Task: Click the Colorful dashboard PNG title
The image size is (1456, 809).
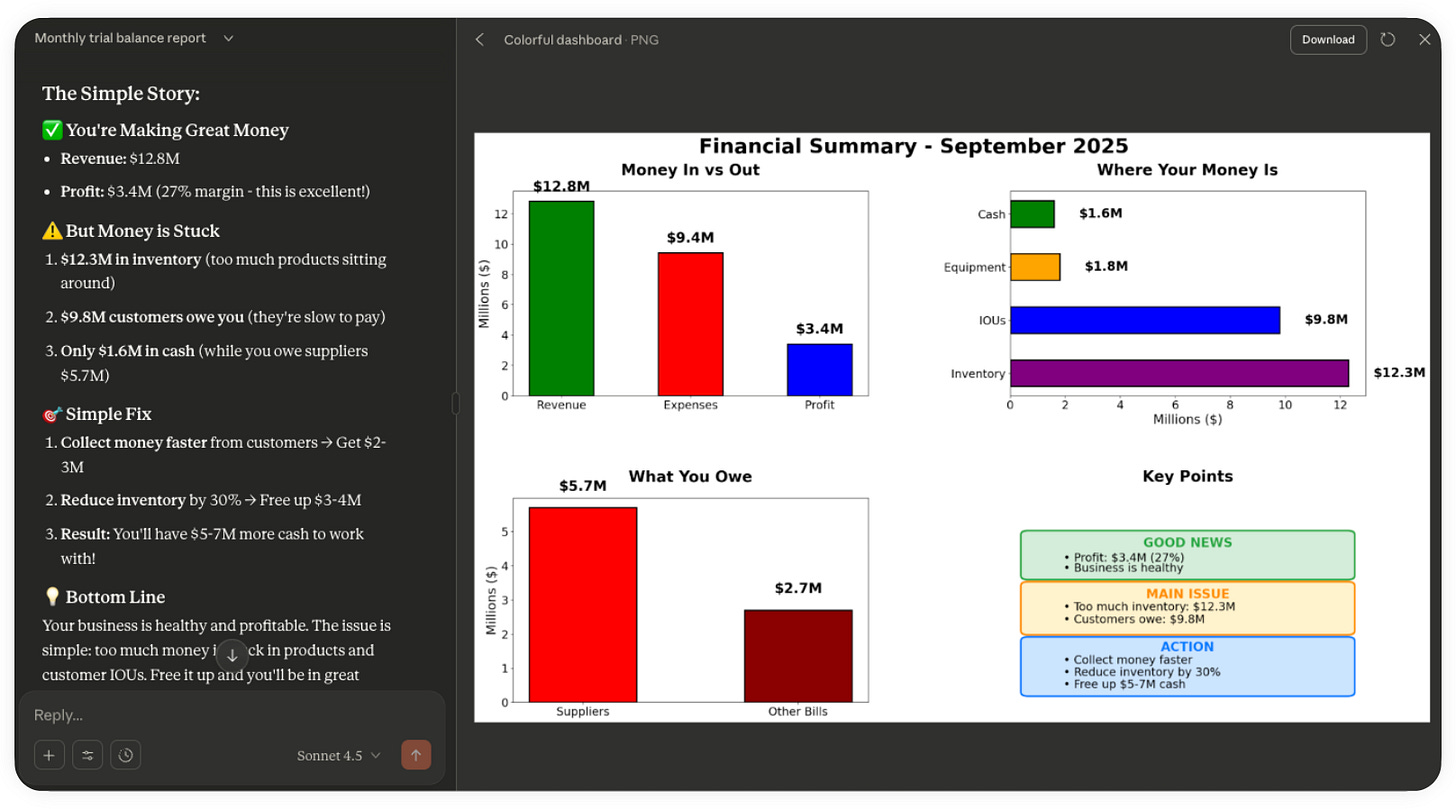Action: click(x=581, y=40)
